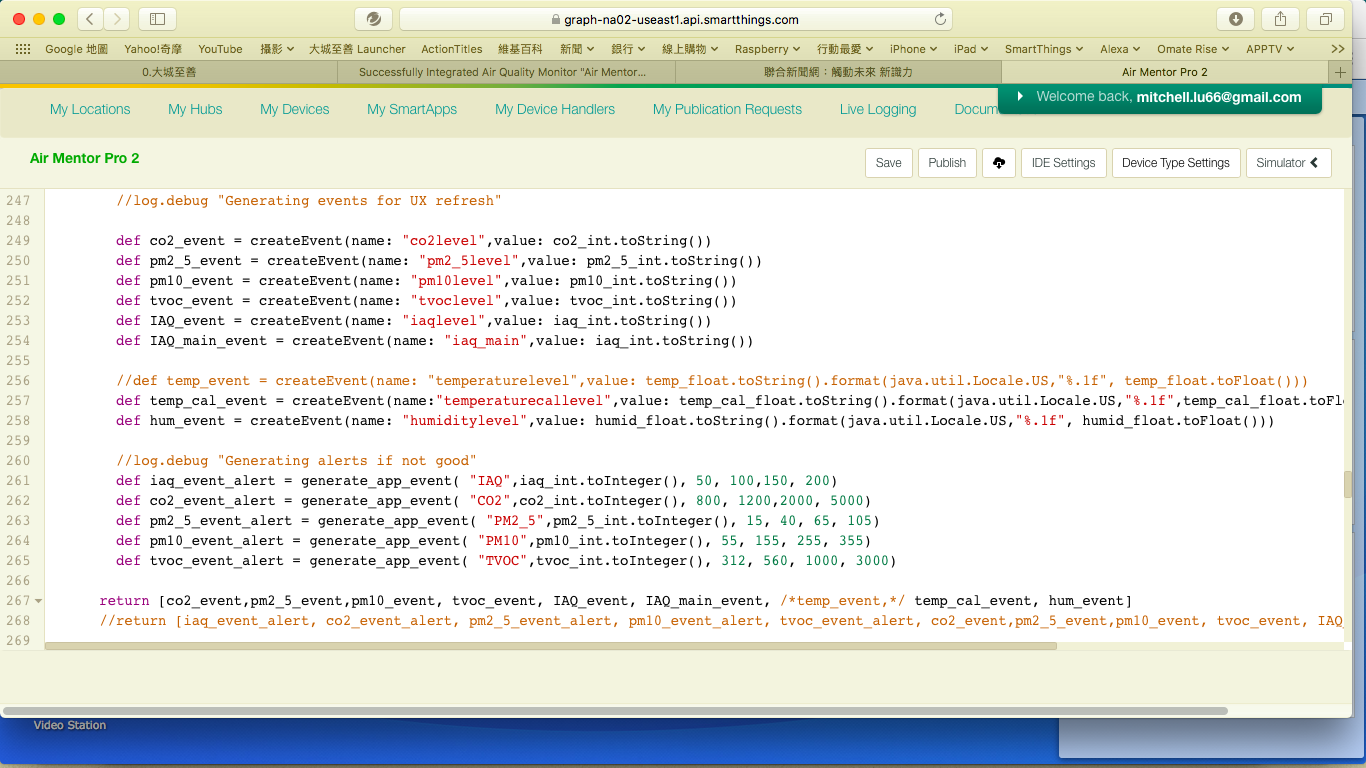1366x768 pixels.
Task: Click the cloud upload icon next to Publish
Action: point(998,163)
